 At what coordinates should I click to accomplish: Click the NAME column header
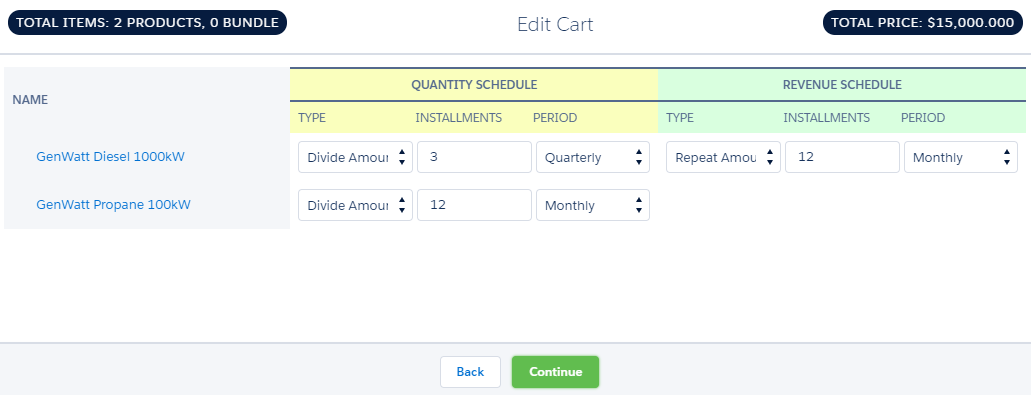click(30, 100)
